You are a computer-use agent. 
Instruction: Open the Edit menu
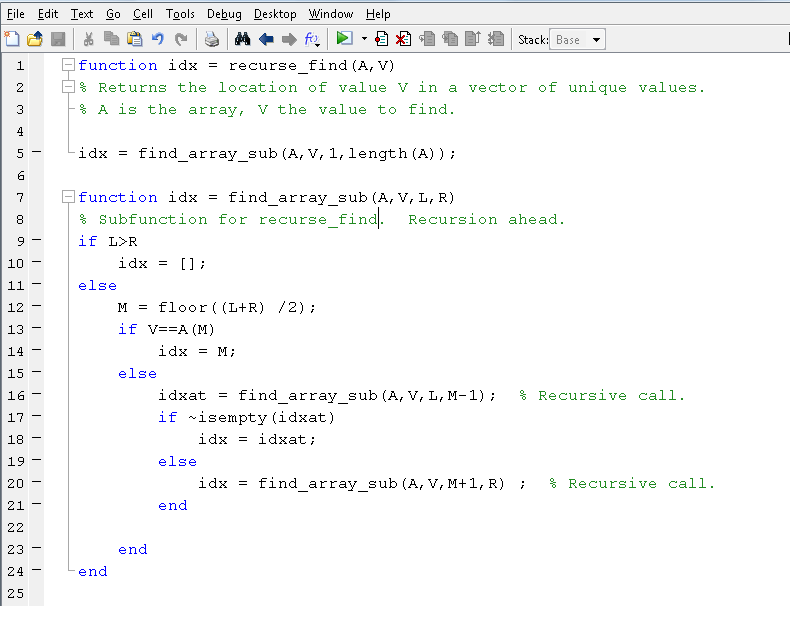pyautogui.click(x=48, y=14)
